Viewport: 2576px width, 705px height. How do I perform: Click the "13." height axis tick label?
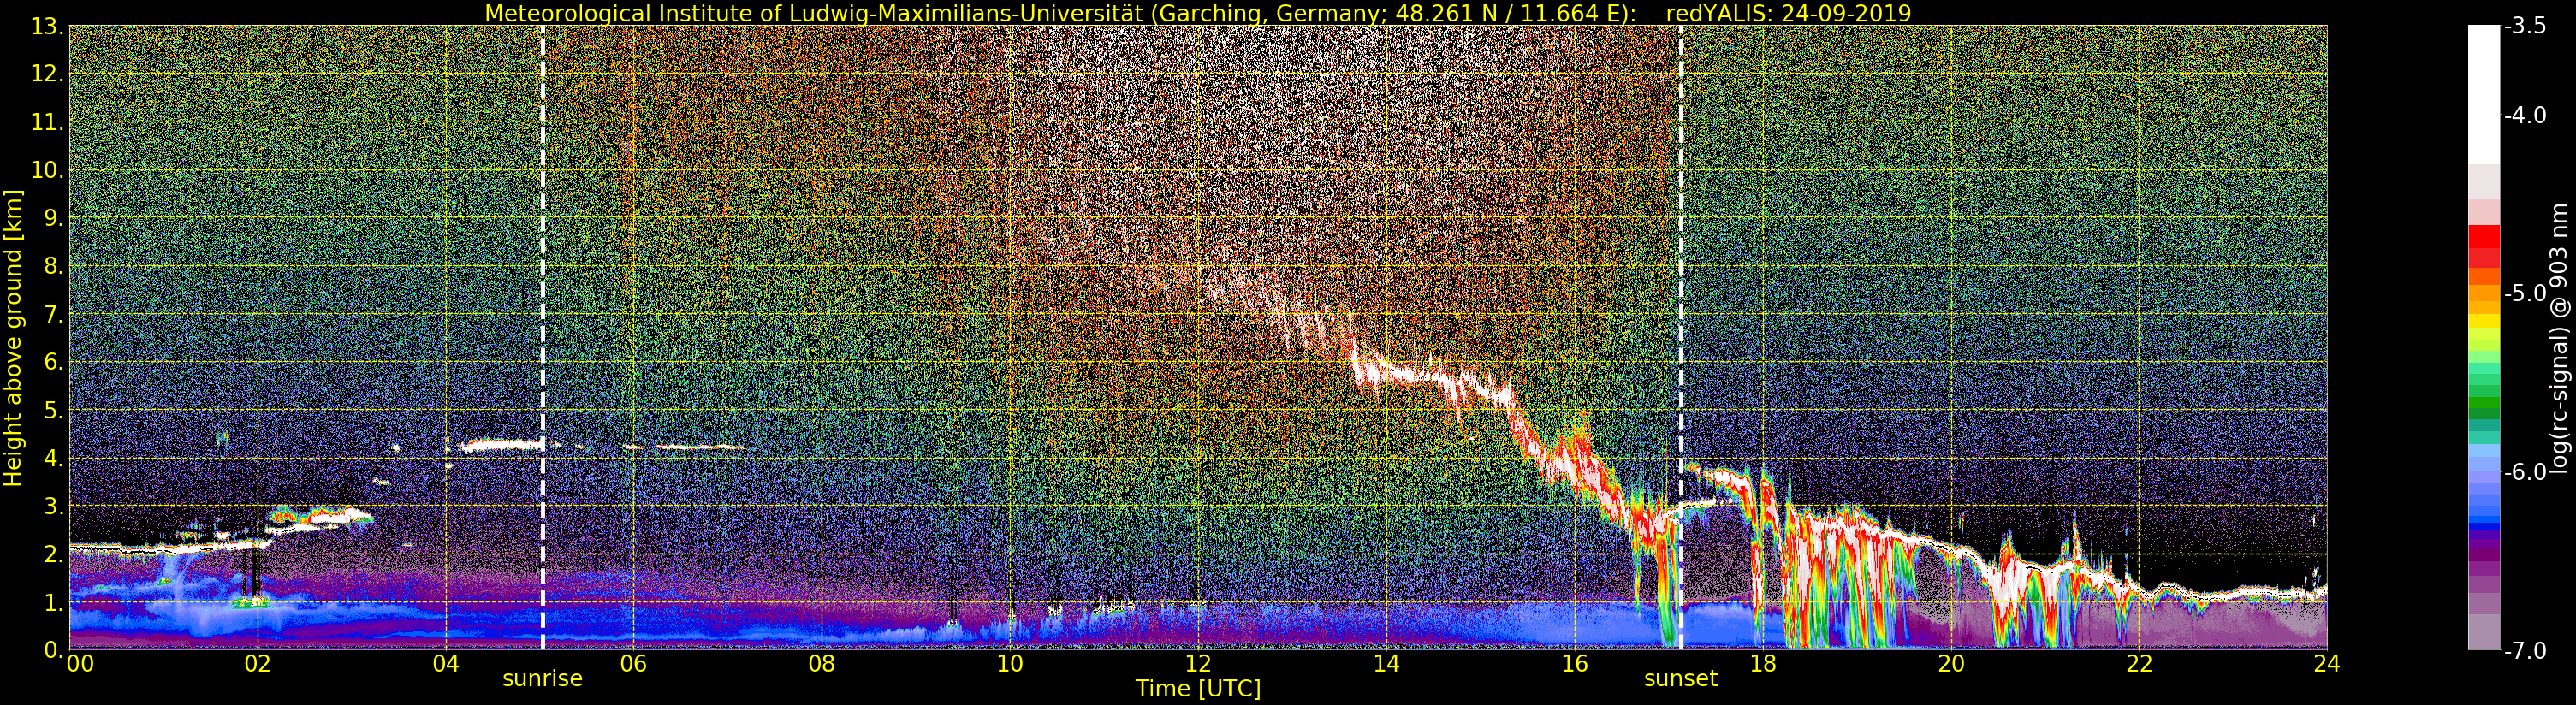[x=47, y=26]
